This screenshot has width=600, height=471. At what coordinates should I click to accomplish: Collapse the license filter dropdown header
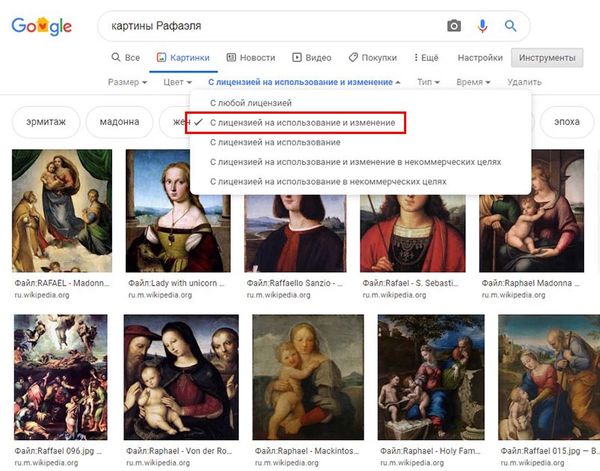pos(304,82)
